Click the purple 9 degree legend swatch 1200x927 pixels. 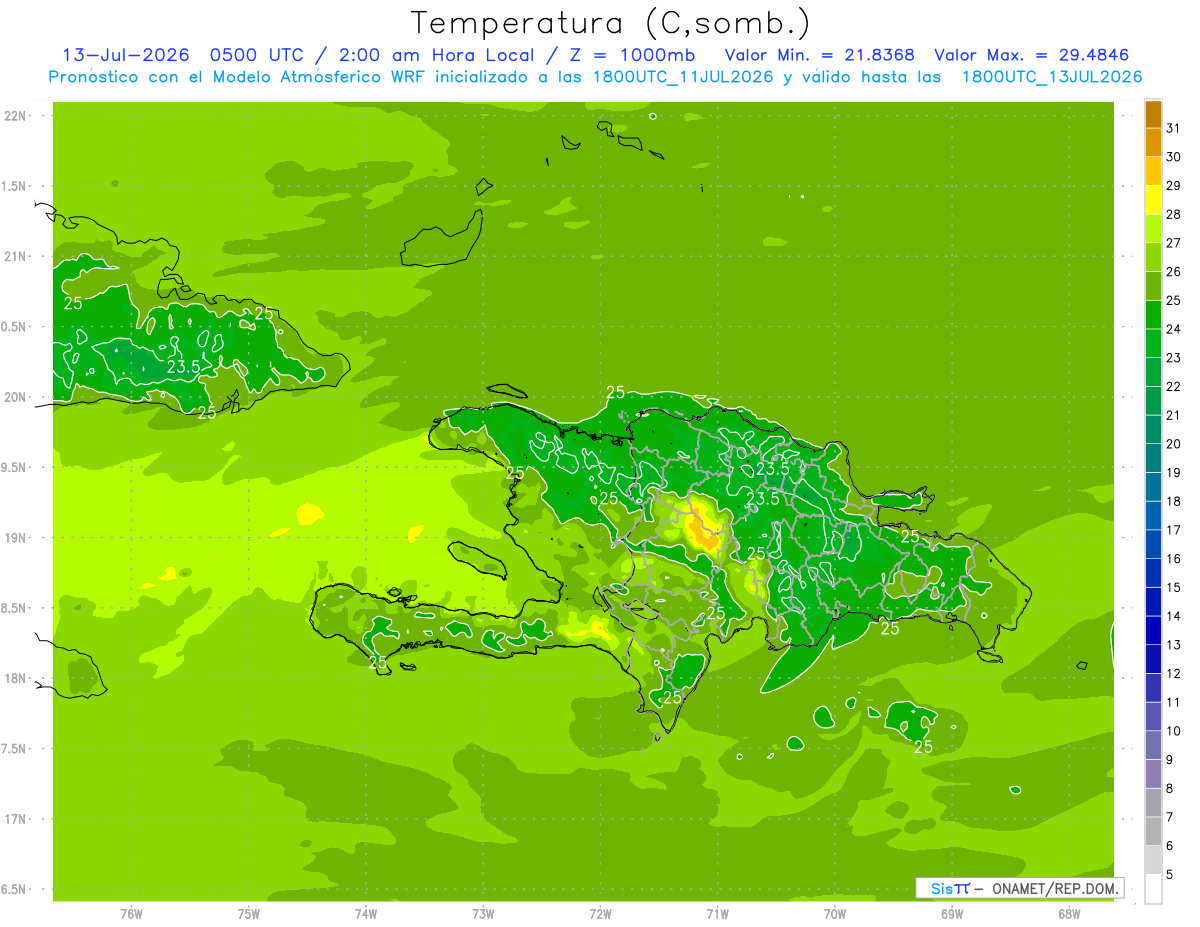1153,745
